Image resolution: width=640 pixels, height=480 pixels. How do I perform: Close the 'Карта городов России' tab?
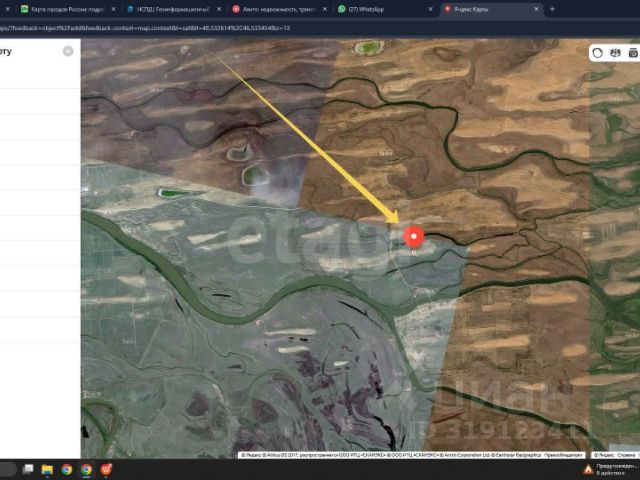click(x=113, y=9)
